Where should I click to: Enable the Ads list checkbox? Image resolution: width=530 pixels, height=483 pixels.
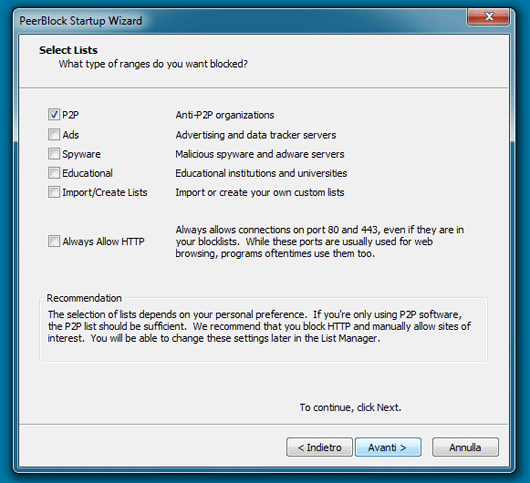click(54, 134)
